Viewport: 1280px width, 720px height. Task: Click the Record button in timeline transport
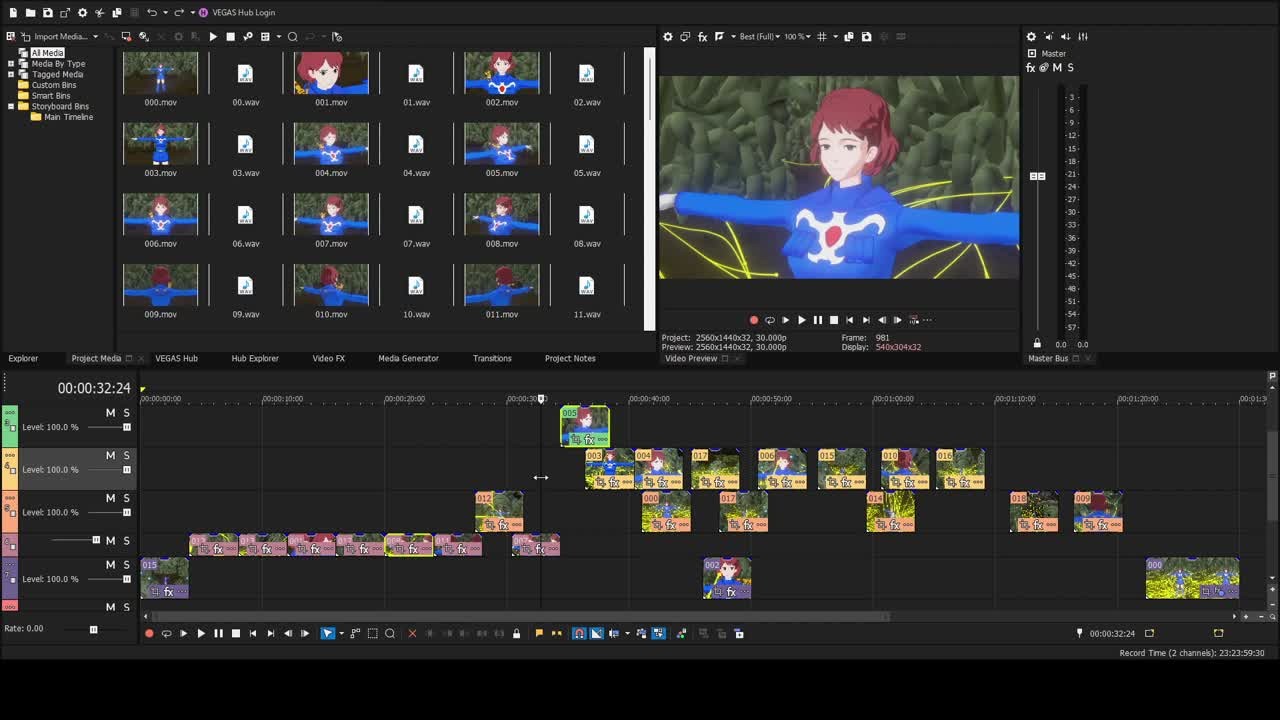(149, 633)
